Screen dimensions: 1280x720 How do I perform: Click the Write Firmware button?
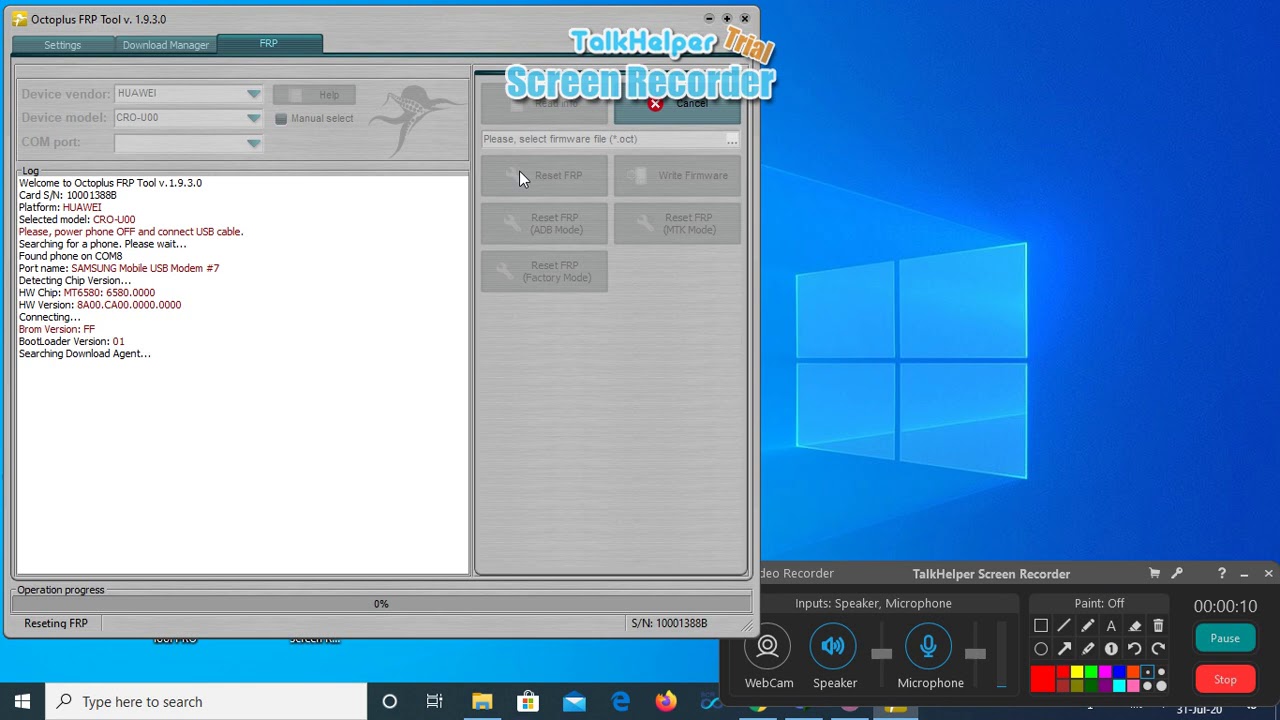(x=677, y=176)
